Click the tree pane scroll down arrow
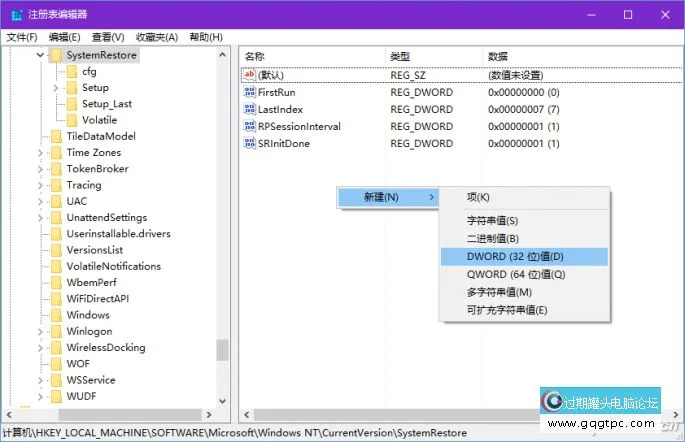Image resolution: width=685 pixels, height=442 pixels. 222,401
